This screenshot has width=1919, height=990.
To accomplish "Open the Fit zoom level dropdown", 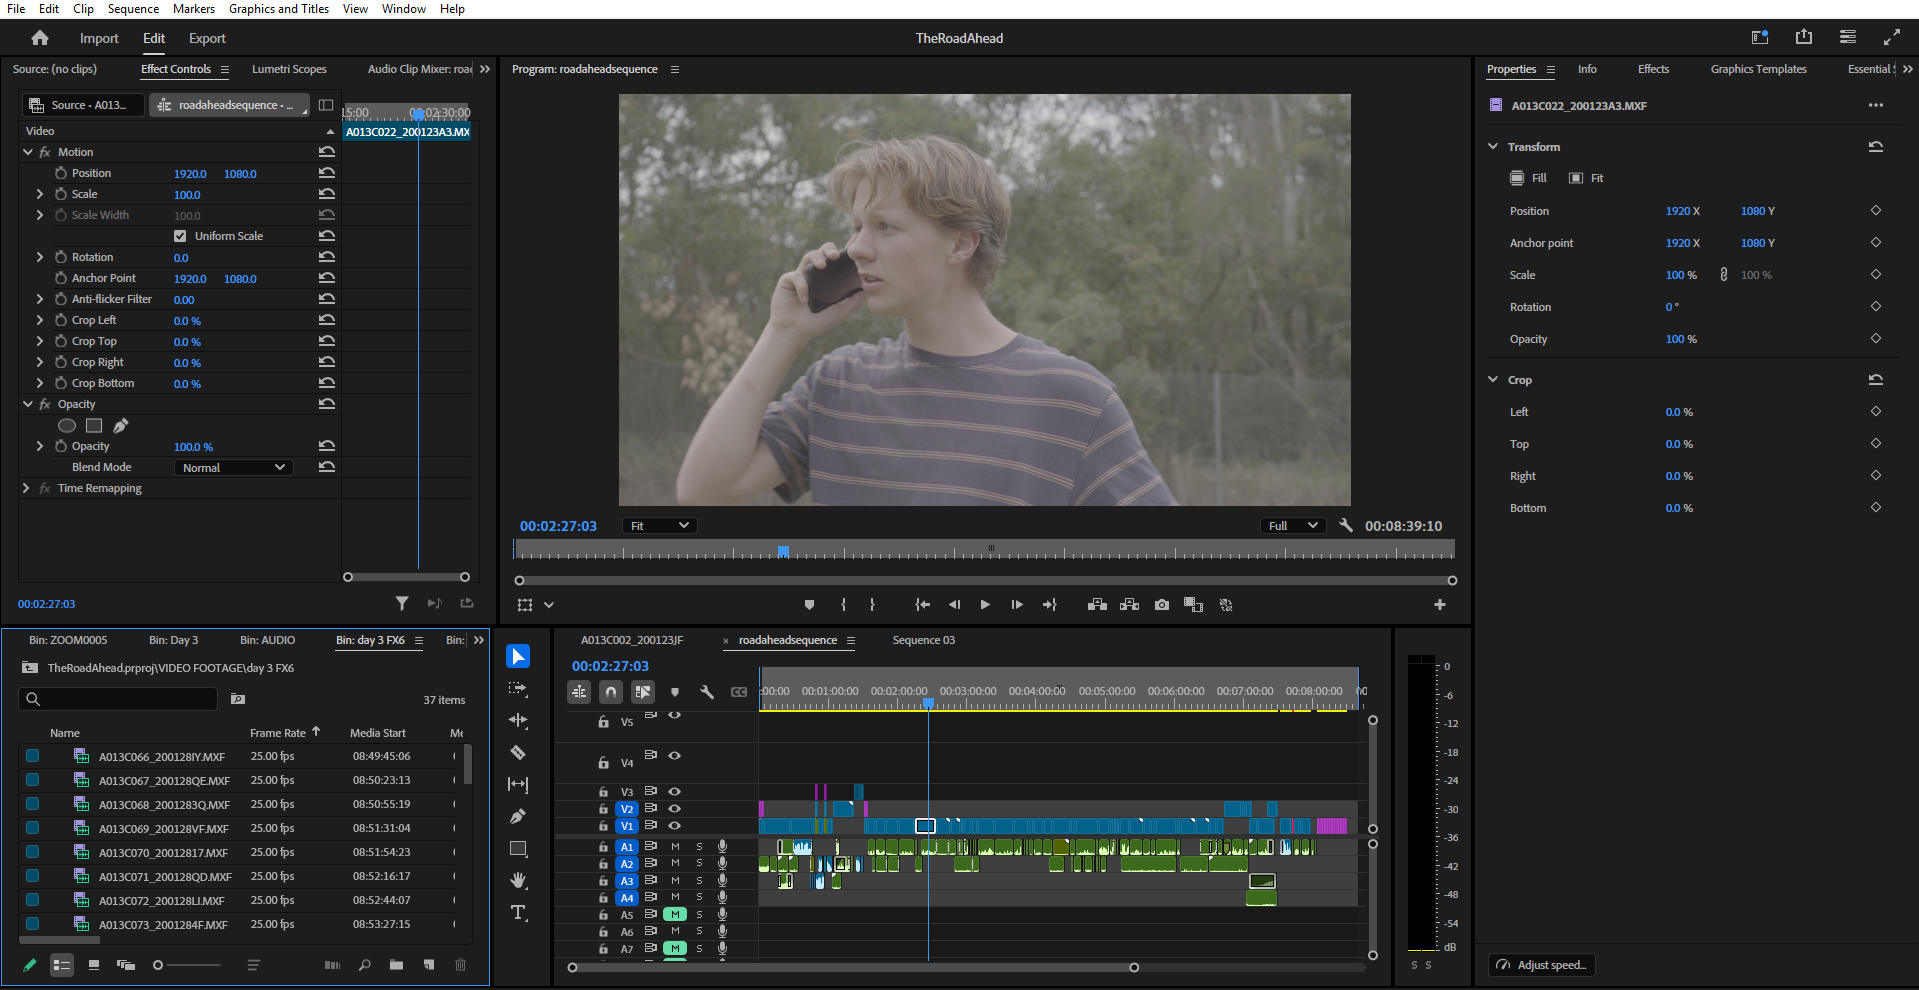I will point(658,525).
